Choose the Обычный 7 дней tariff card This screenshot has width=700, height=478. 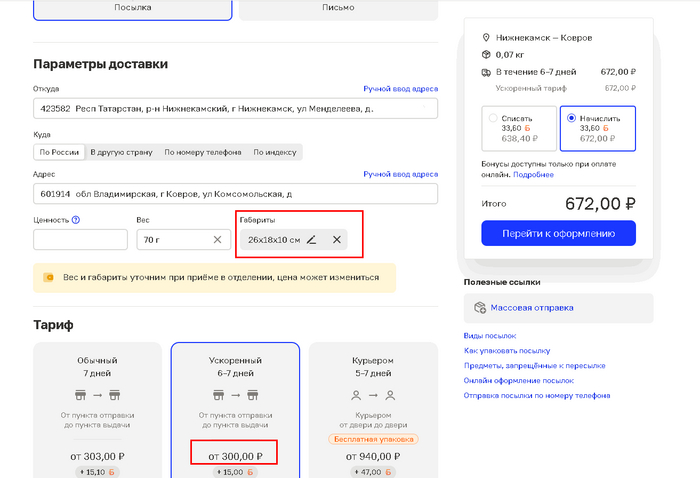[x=98, y=400]
